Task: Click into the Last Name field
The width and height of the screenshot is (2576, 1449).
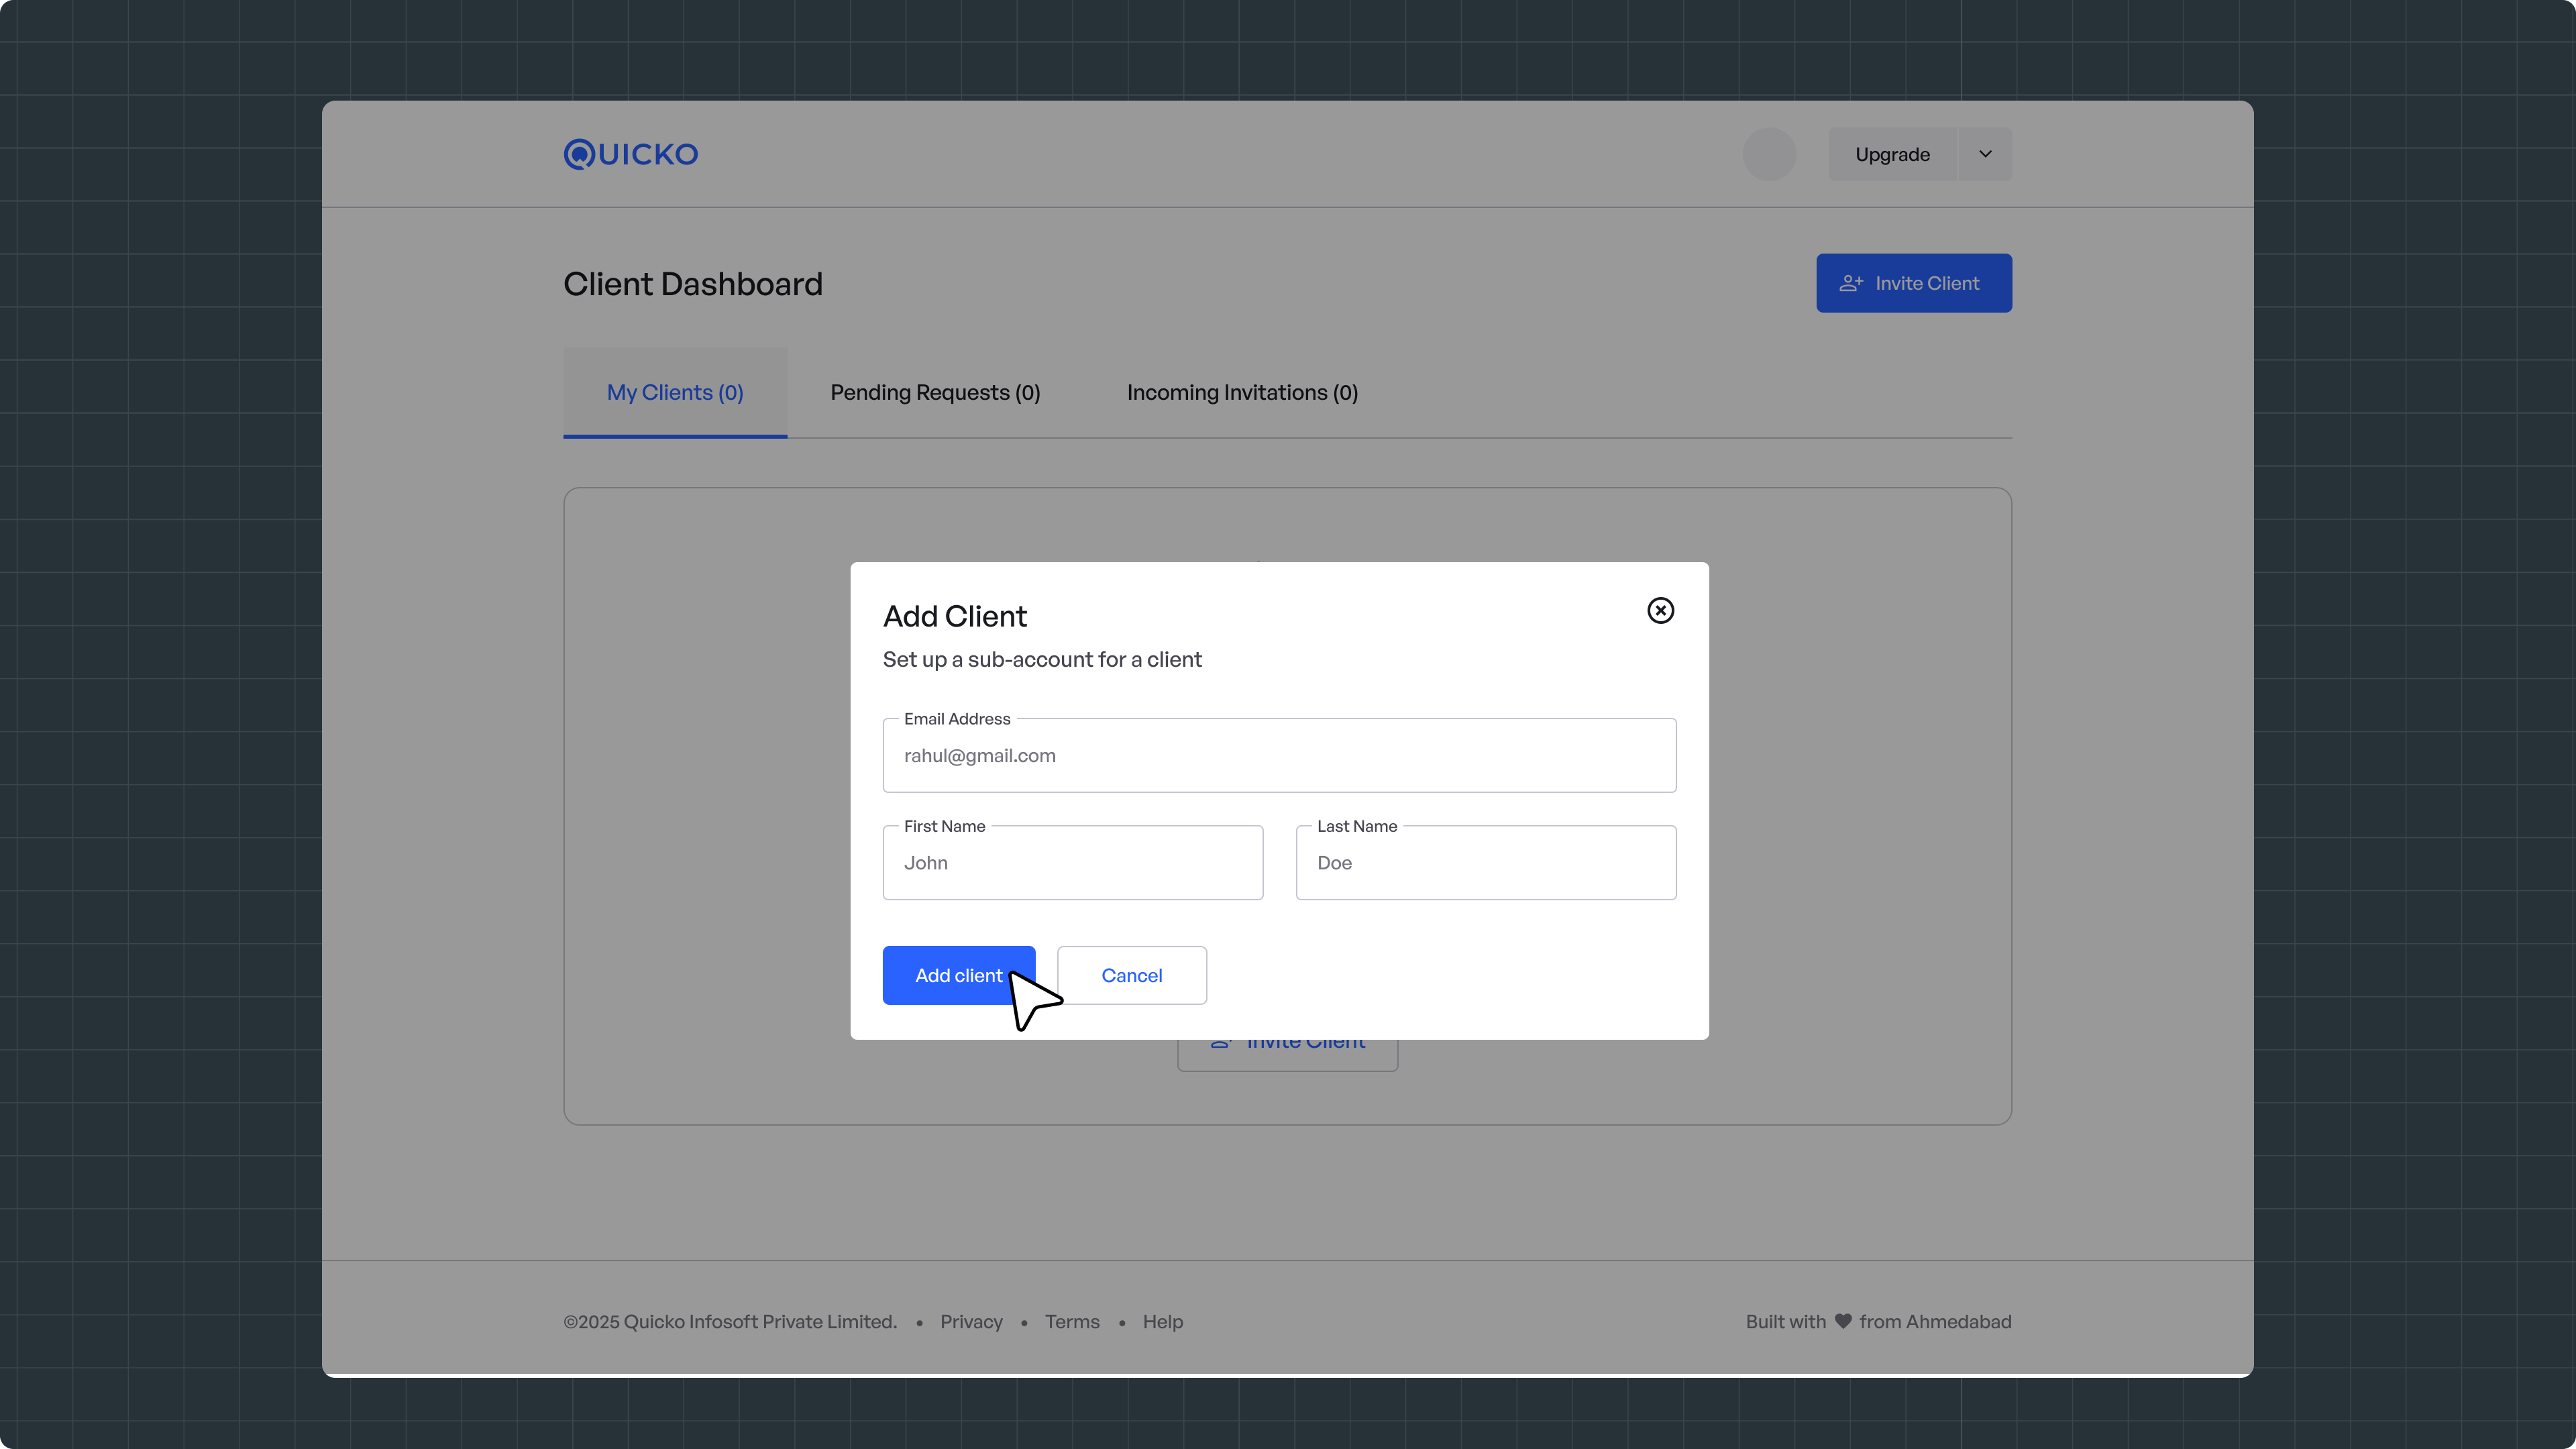Action: pos(1485,863)
